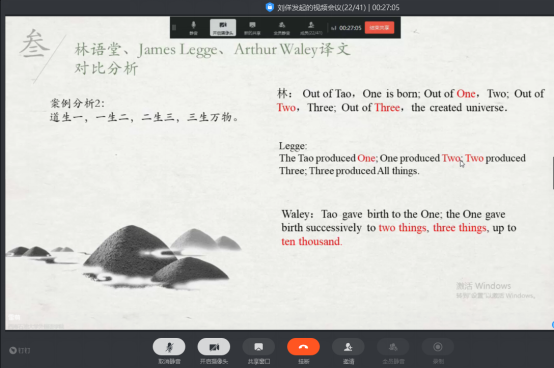
Task: Stop sharing with the red end button
Action: coord(379,28)
